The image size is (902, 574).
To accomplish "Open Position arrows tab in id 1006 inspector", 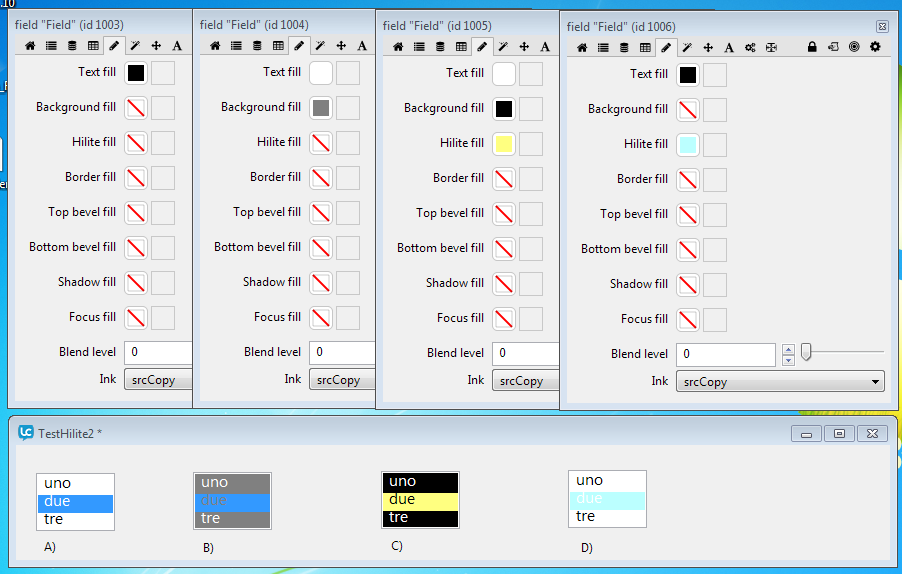I will point(708,47).
